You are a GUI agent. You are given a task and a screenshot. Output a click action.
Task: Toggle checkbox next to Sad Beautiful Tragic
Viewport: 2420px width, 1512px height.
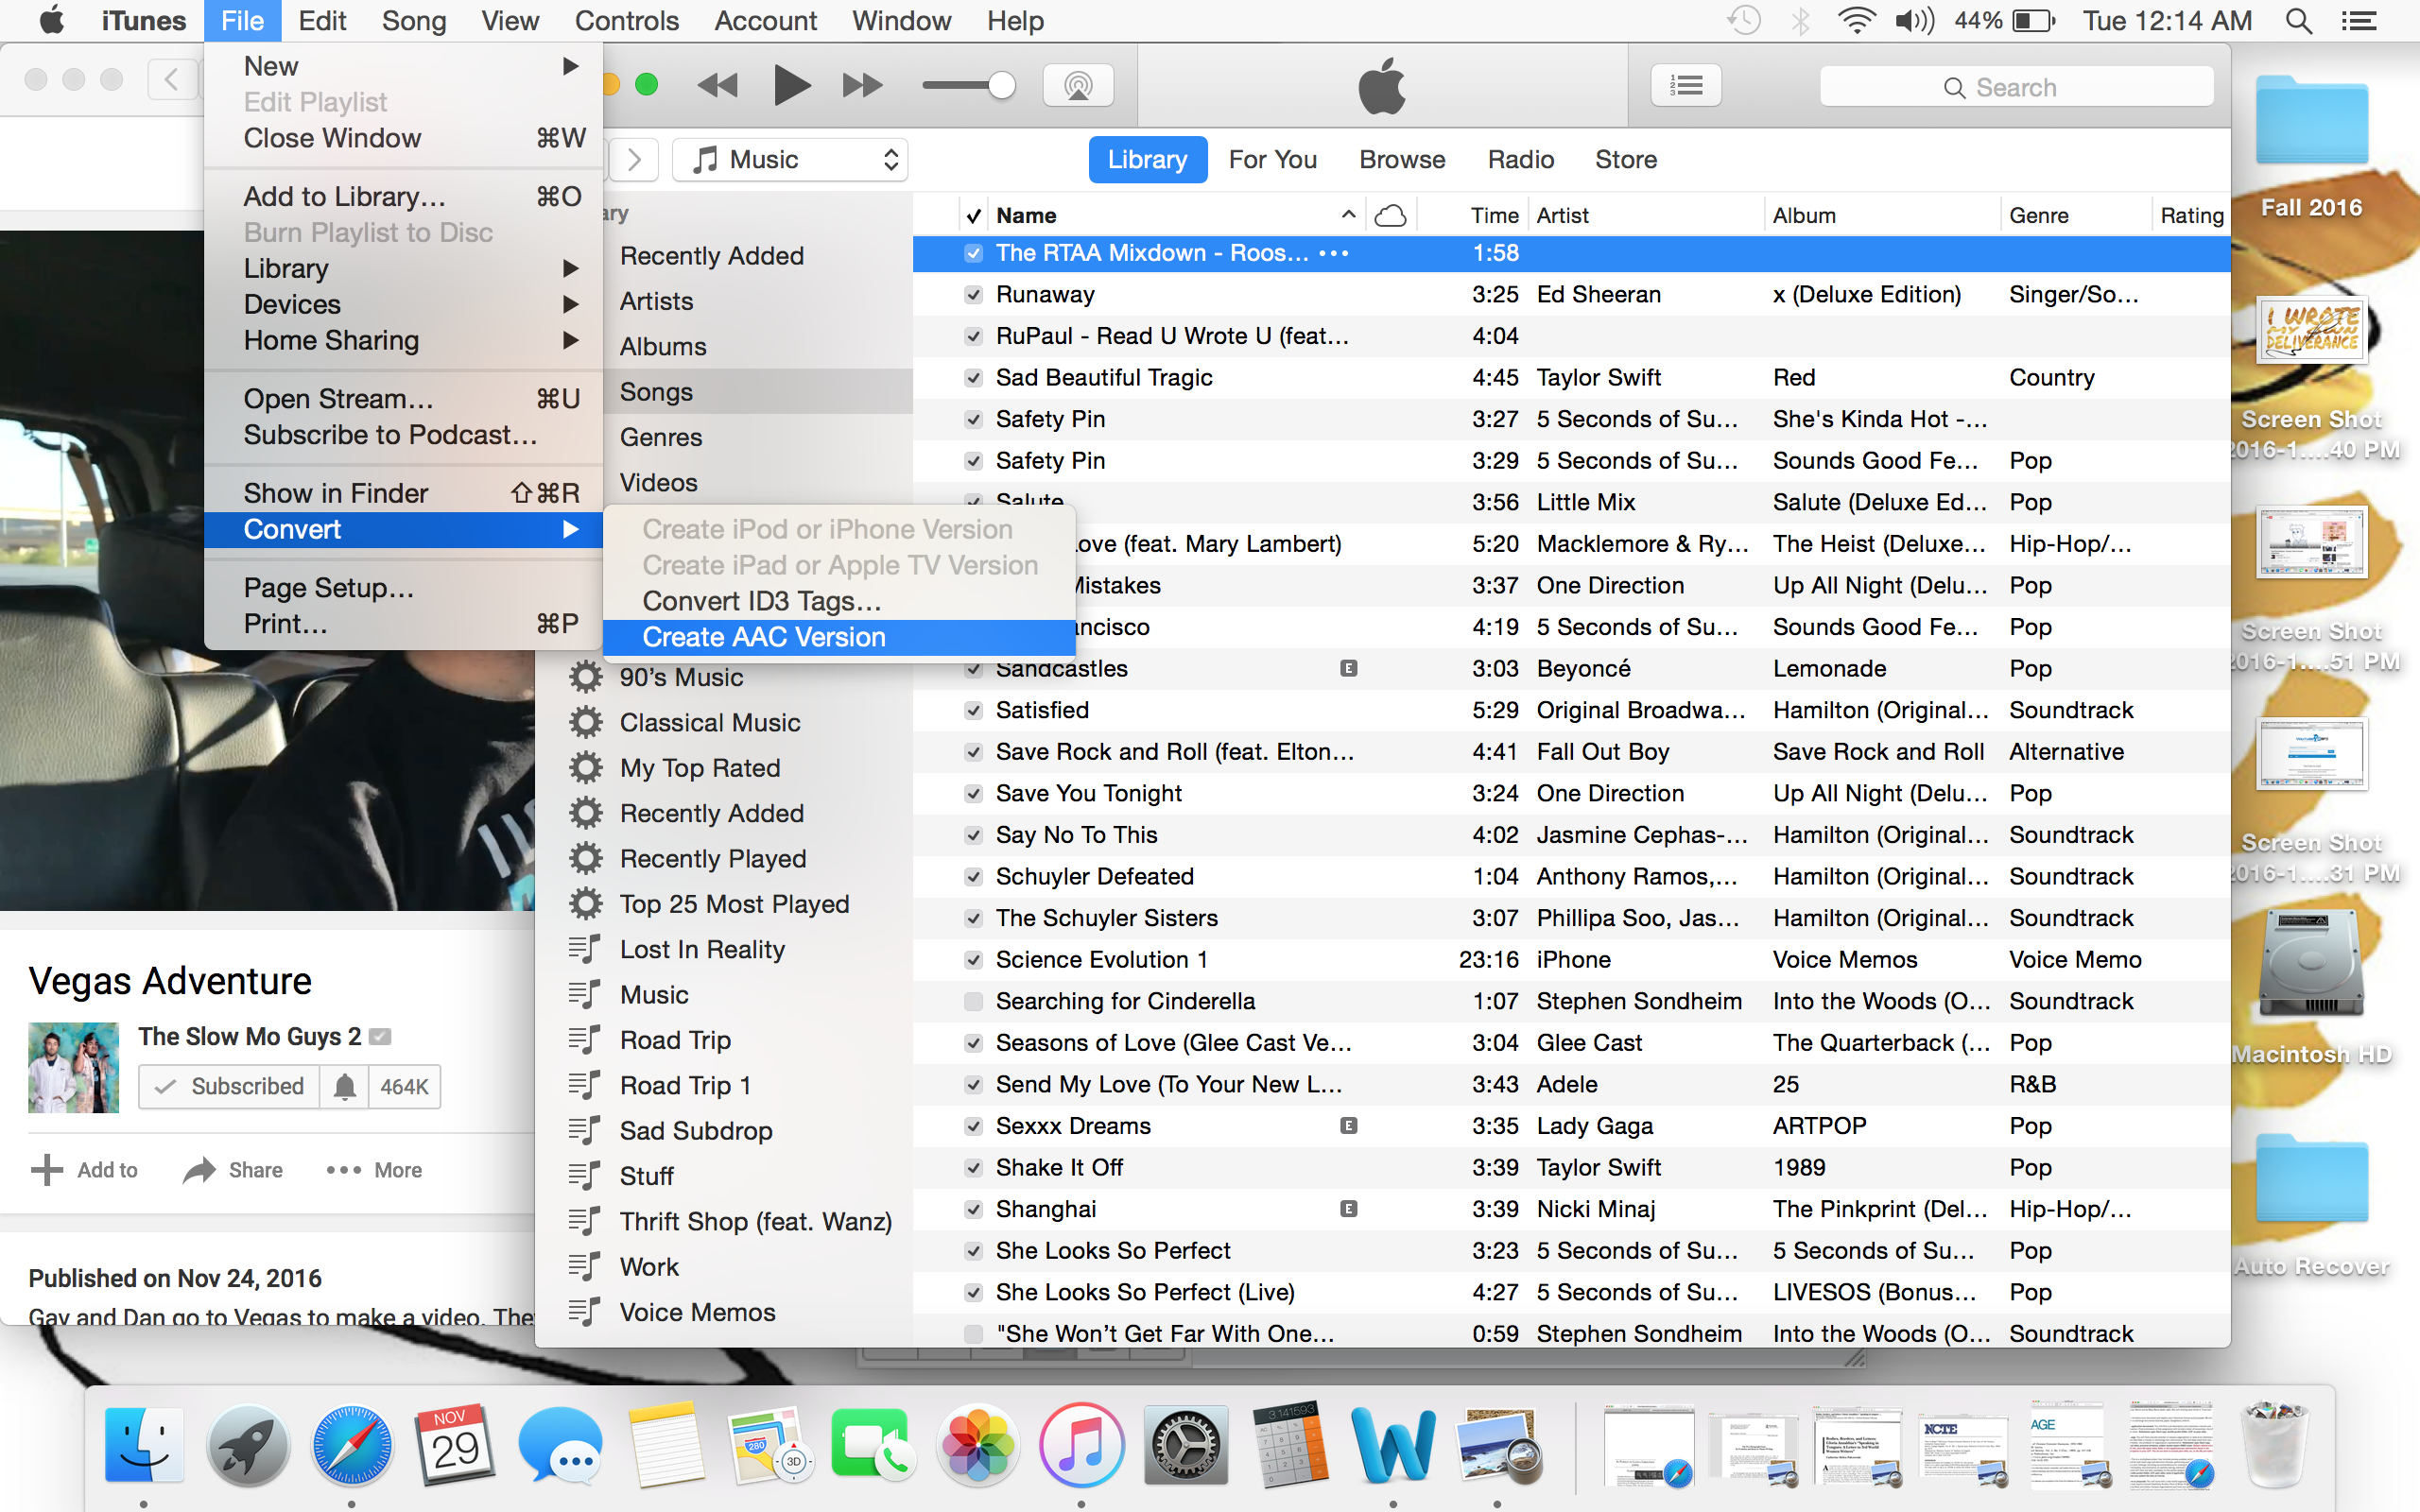tap(971, 376)
